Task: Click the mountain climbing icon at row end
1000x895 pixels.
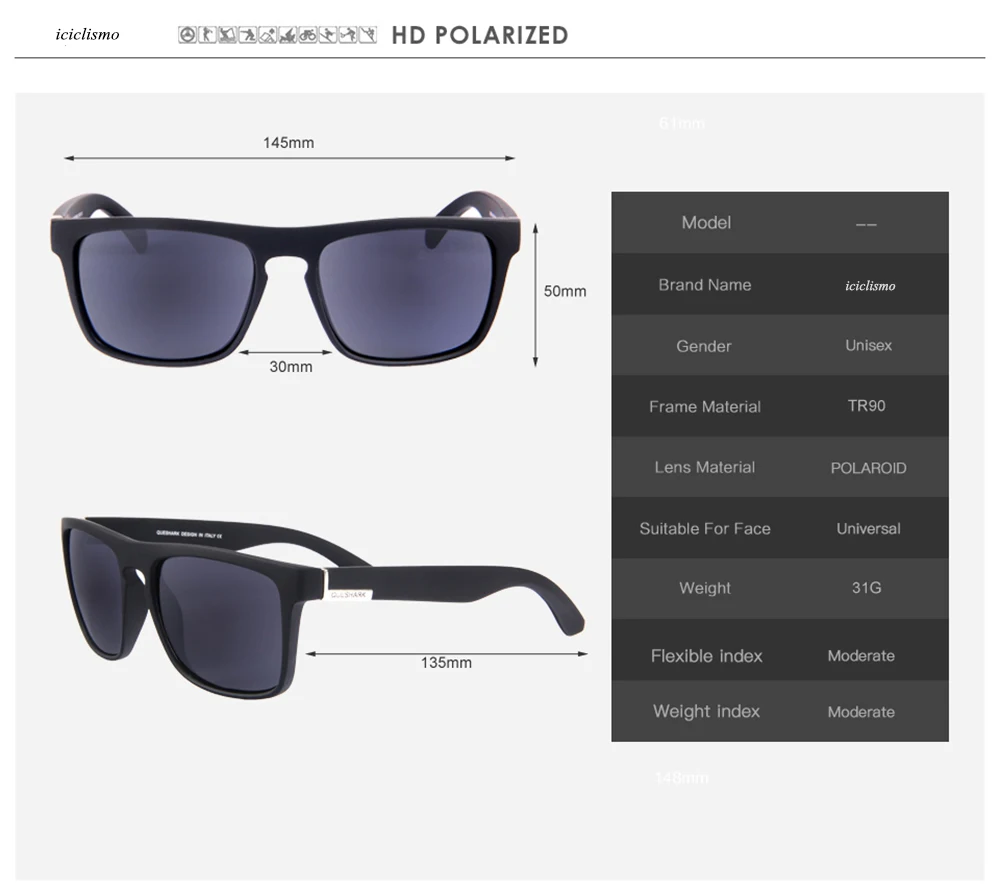Action: click(368, 34)
